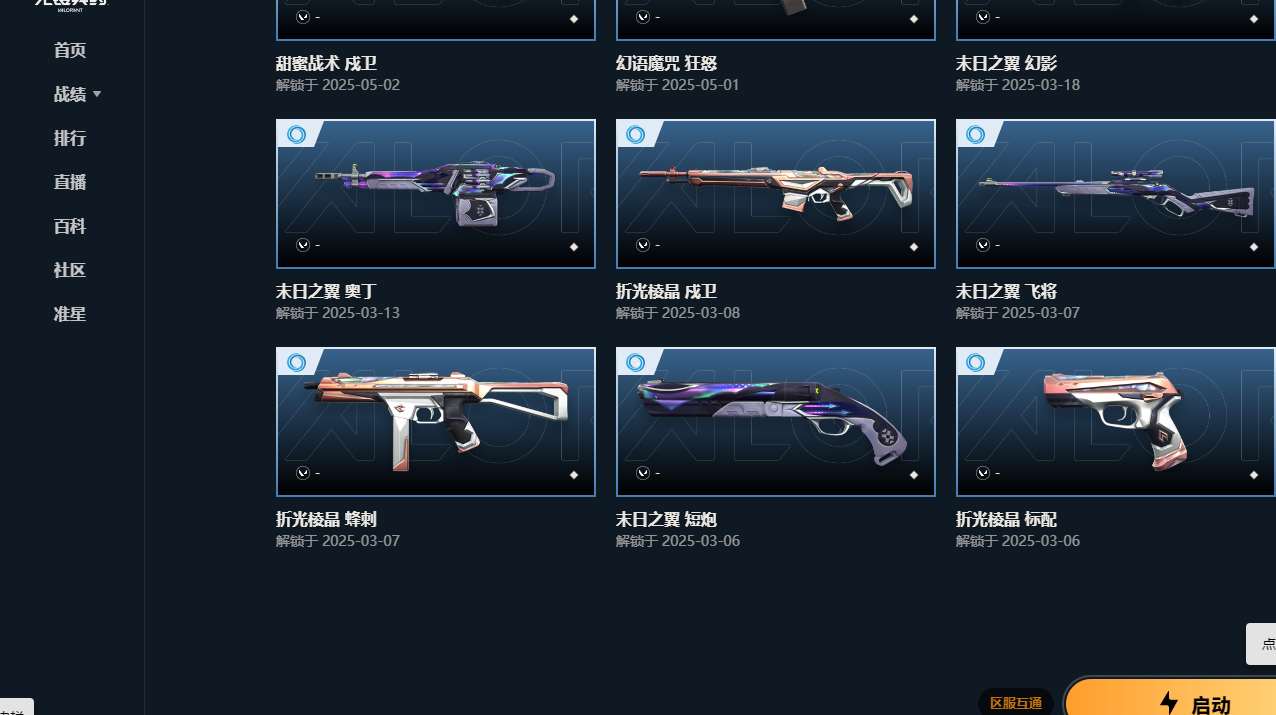Select the 折光棱晶 蜂刺 weapon image
This screenshot has width=1276, height=715.
coord(436,422)
